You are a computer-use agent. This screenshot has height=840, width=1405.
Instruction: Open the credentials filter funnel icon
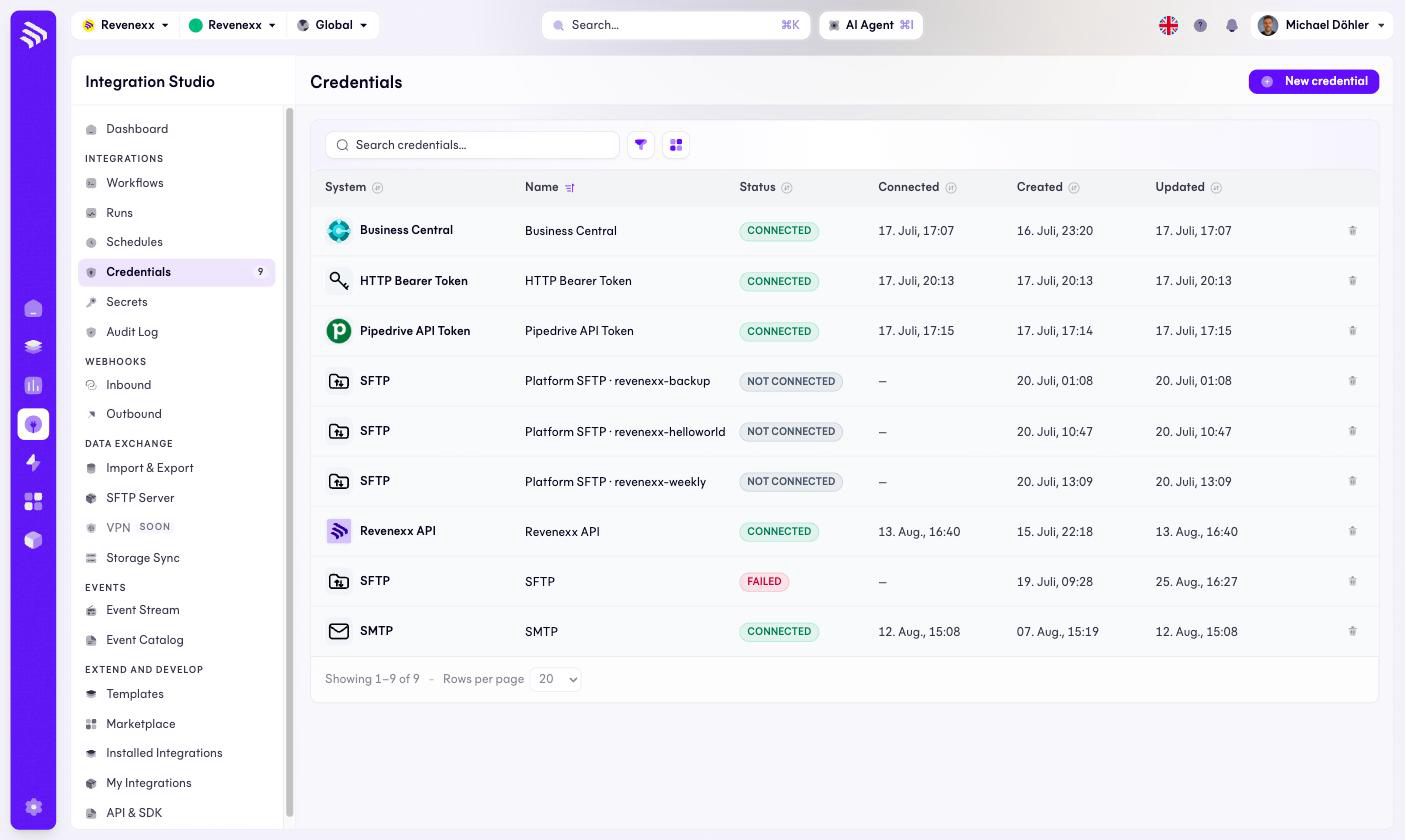[x=641, y=145]
